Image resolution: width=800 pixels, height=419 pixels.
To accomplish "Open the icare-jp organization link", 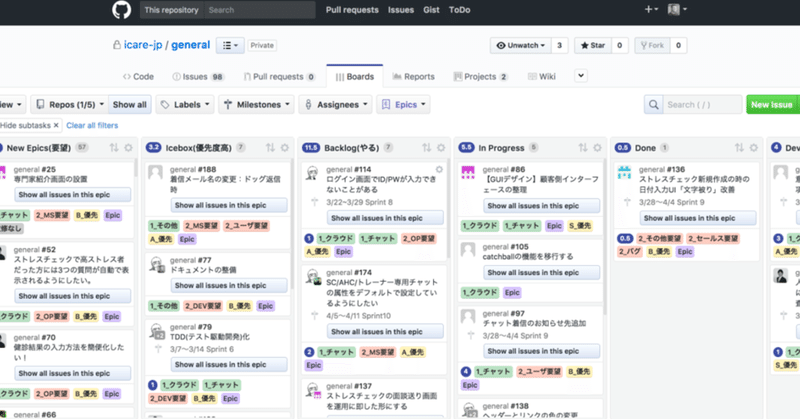I will coord(143,45).
